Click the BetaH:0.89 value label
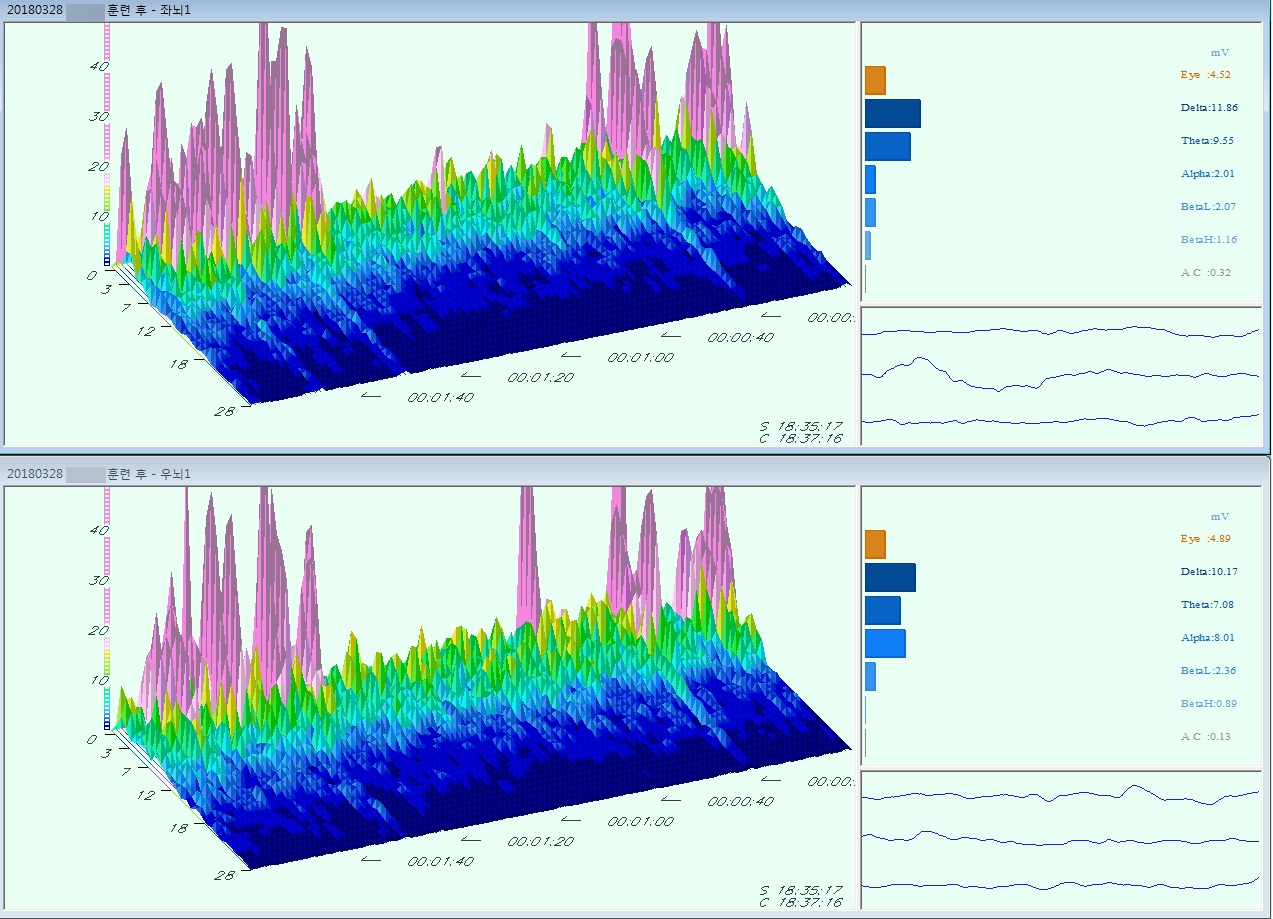Screen dimensions: 1273x919 [x=1208, y=703]
